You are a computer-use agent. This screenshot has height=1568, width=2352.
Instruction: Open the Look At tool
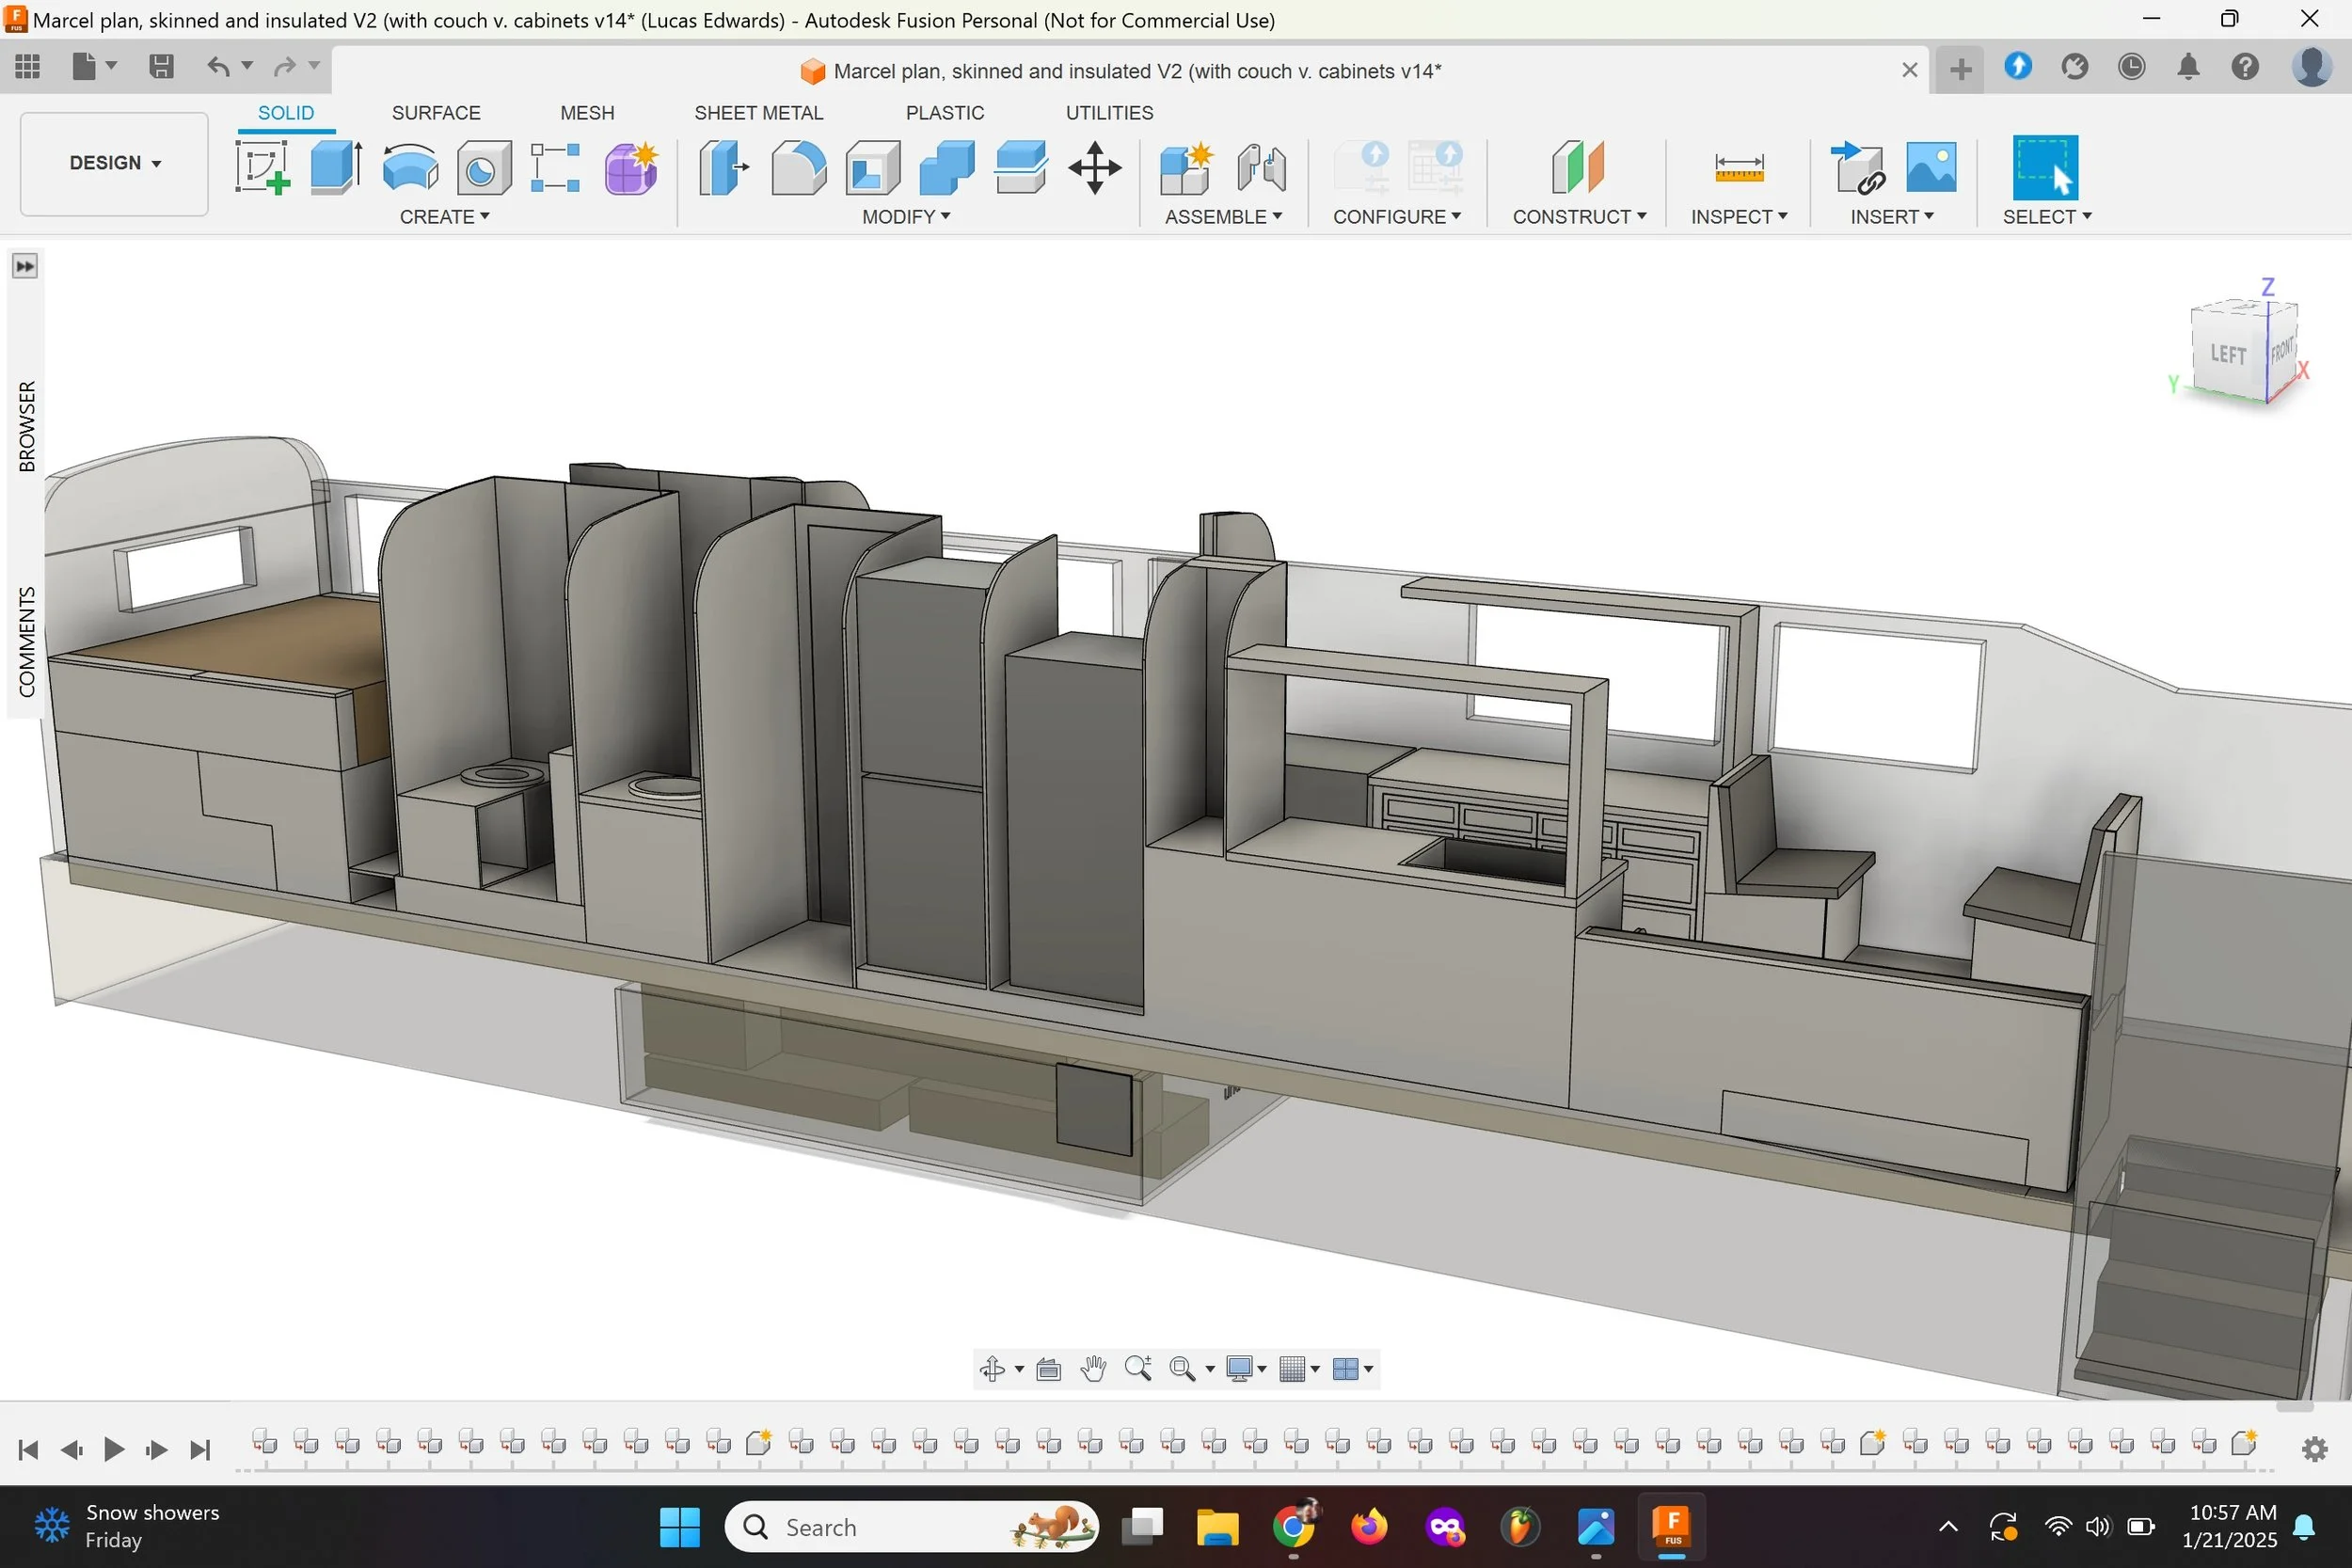(1048, 1368)
